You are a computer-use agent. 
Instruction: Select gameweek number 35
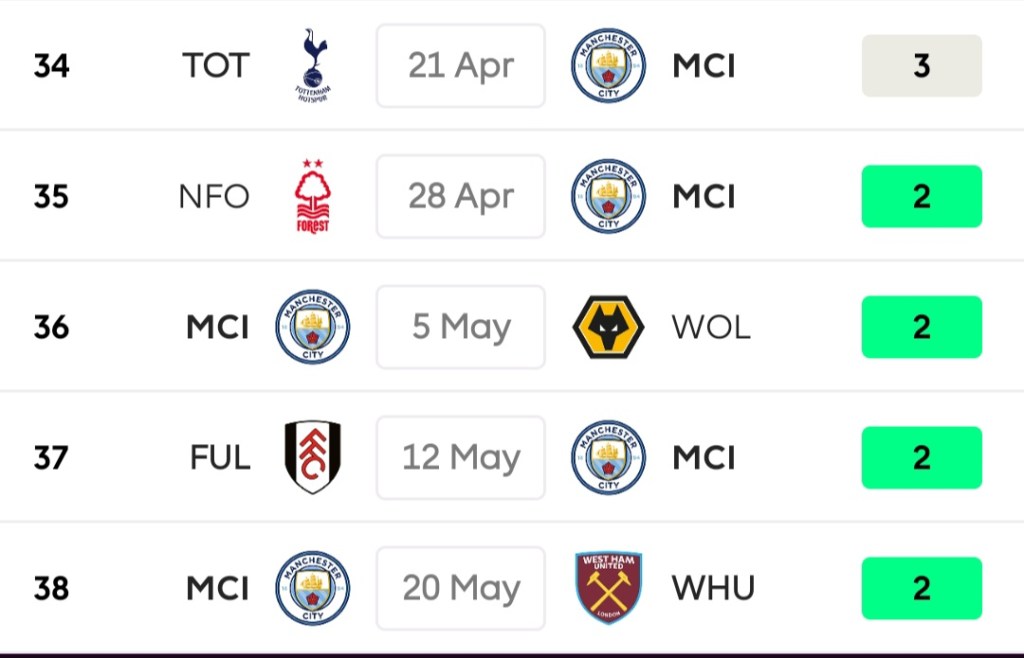(51, 196)
